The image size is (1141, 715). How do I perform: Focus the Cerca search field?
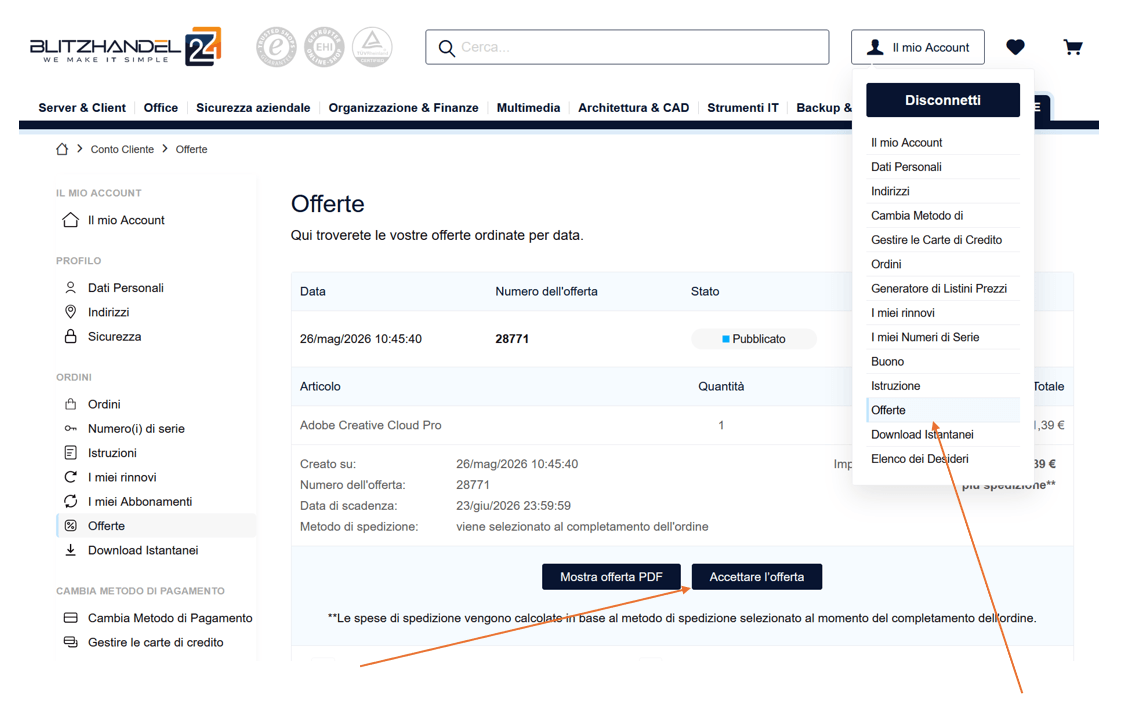click(x=627, y=47)
